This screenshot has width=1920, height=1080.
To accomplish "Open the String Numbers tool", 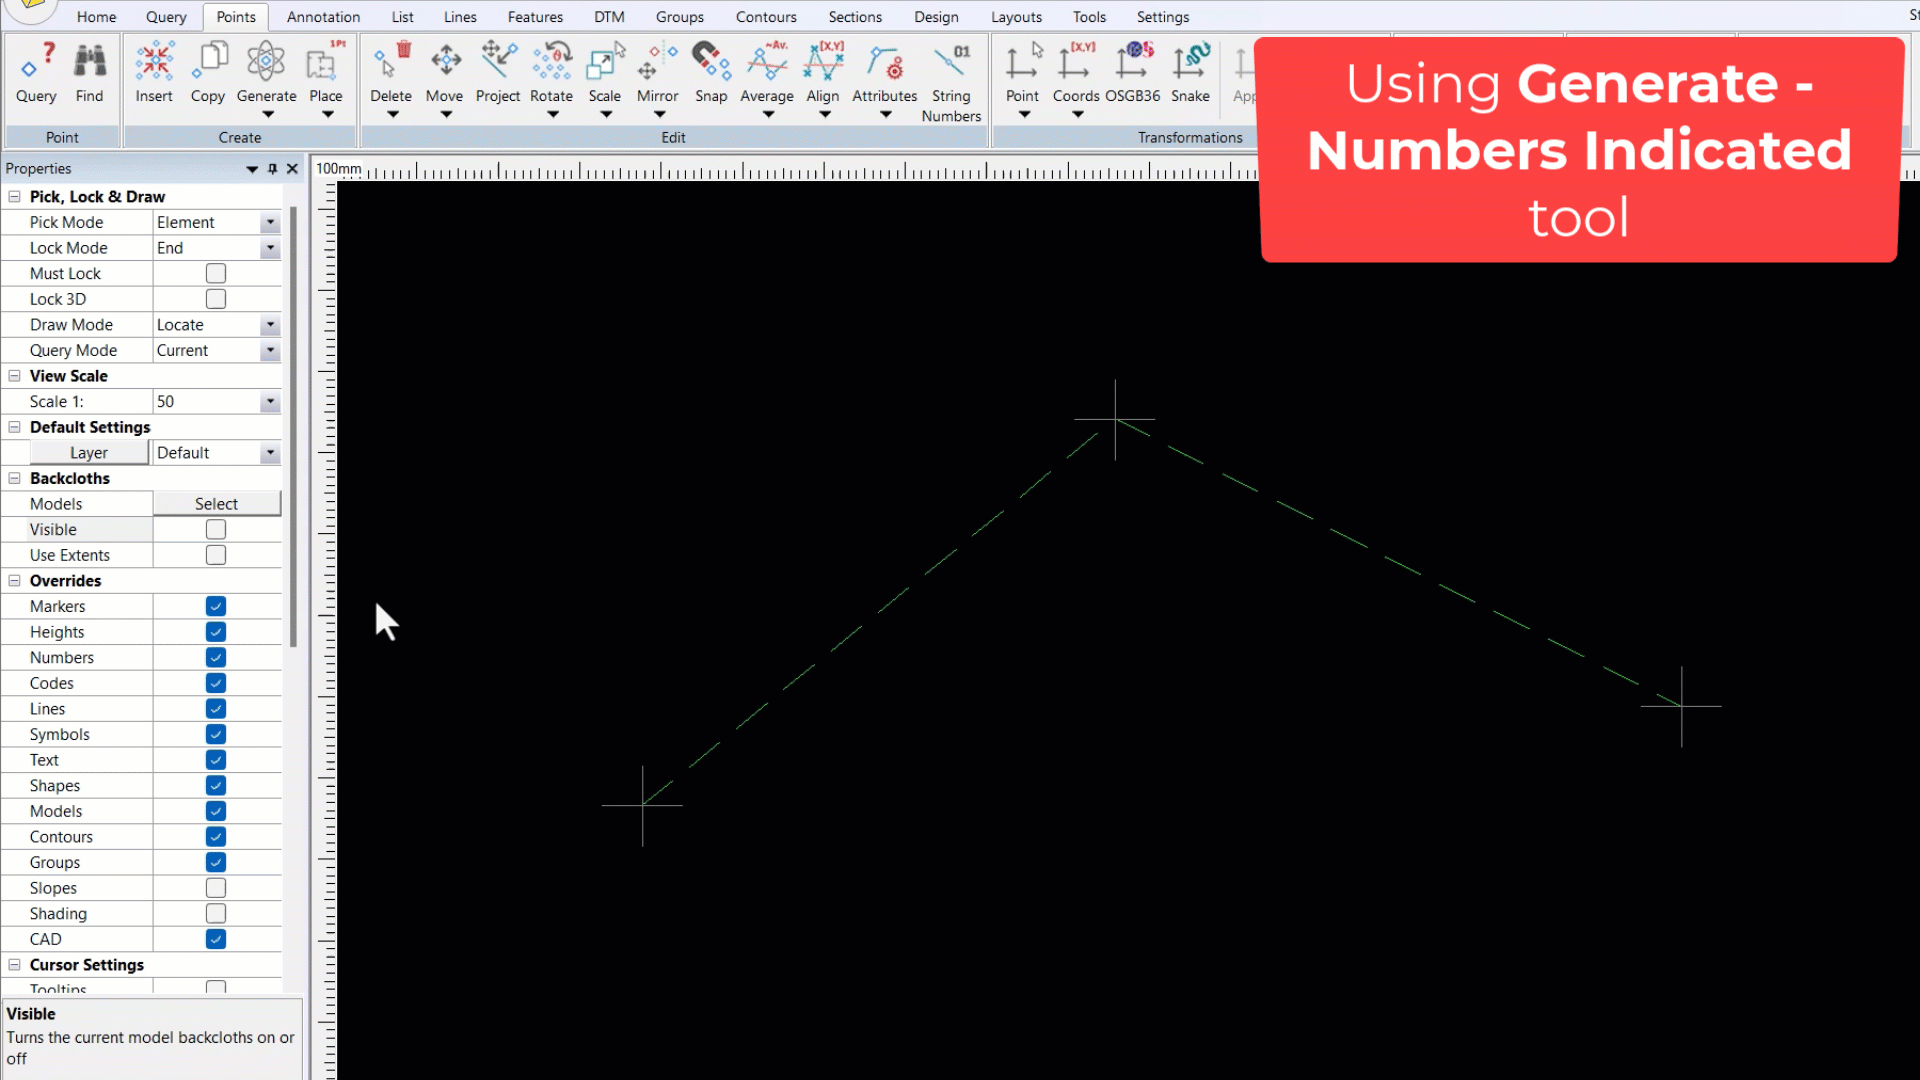I will (951, 80).
